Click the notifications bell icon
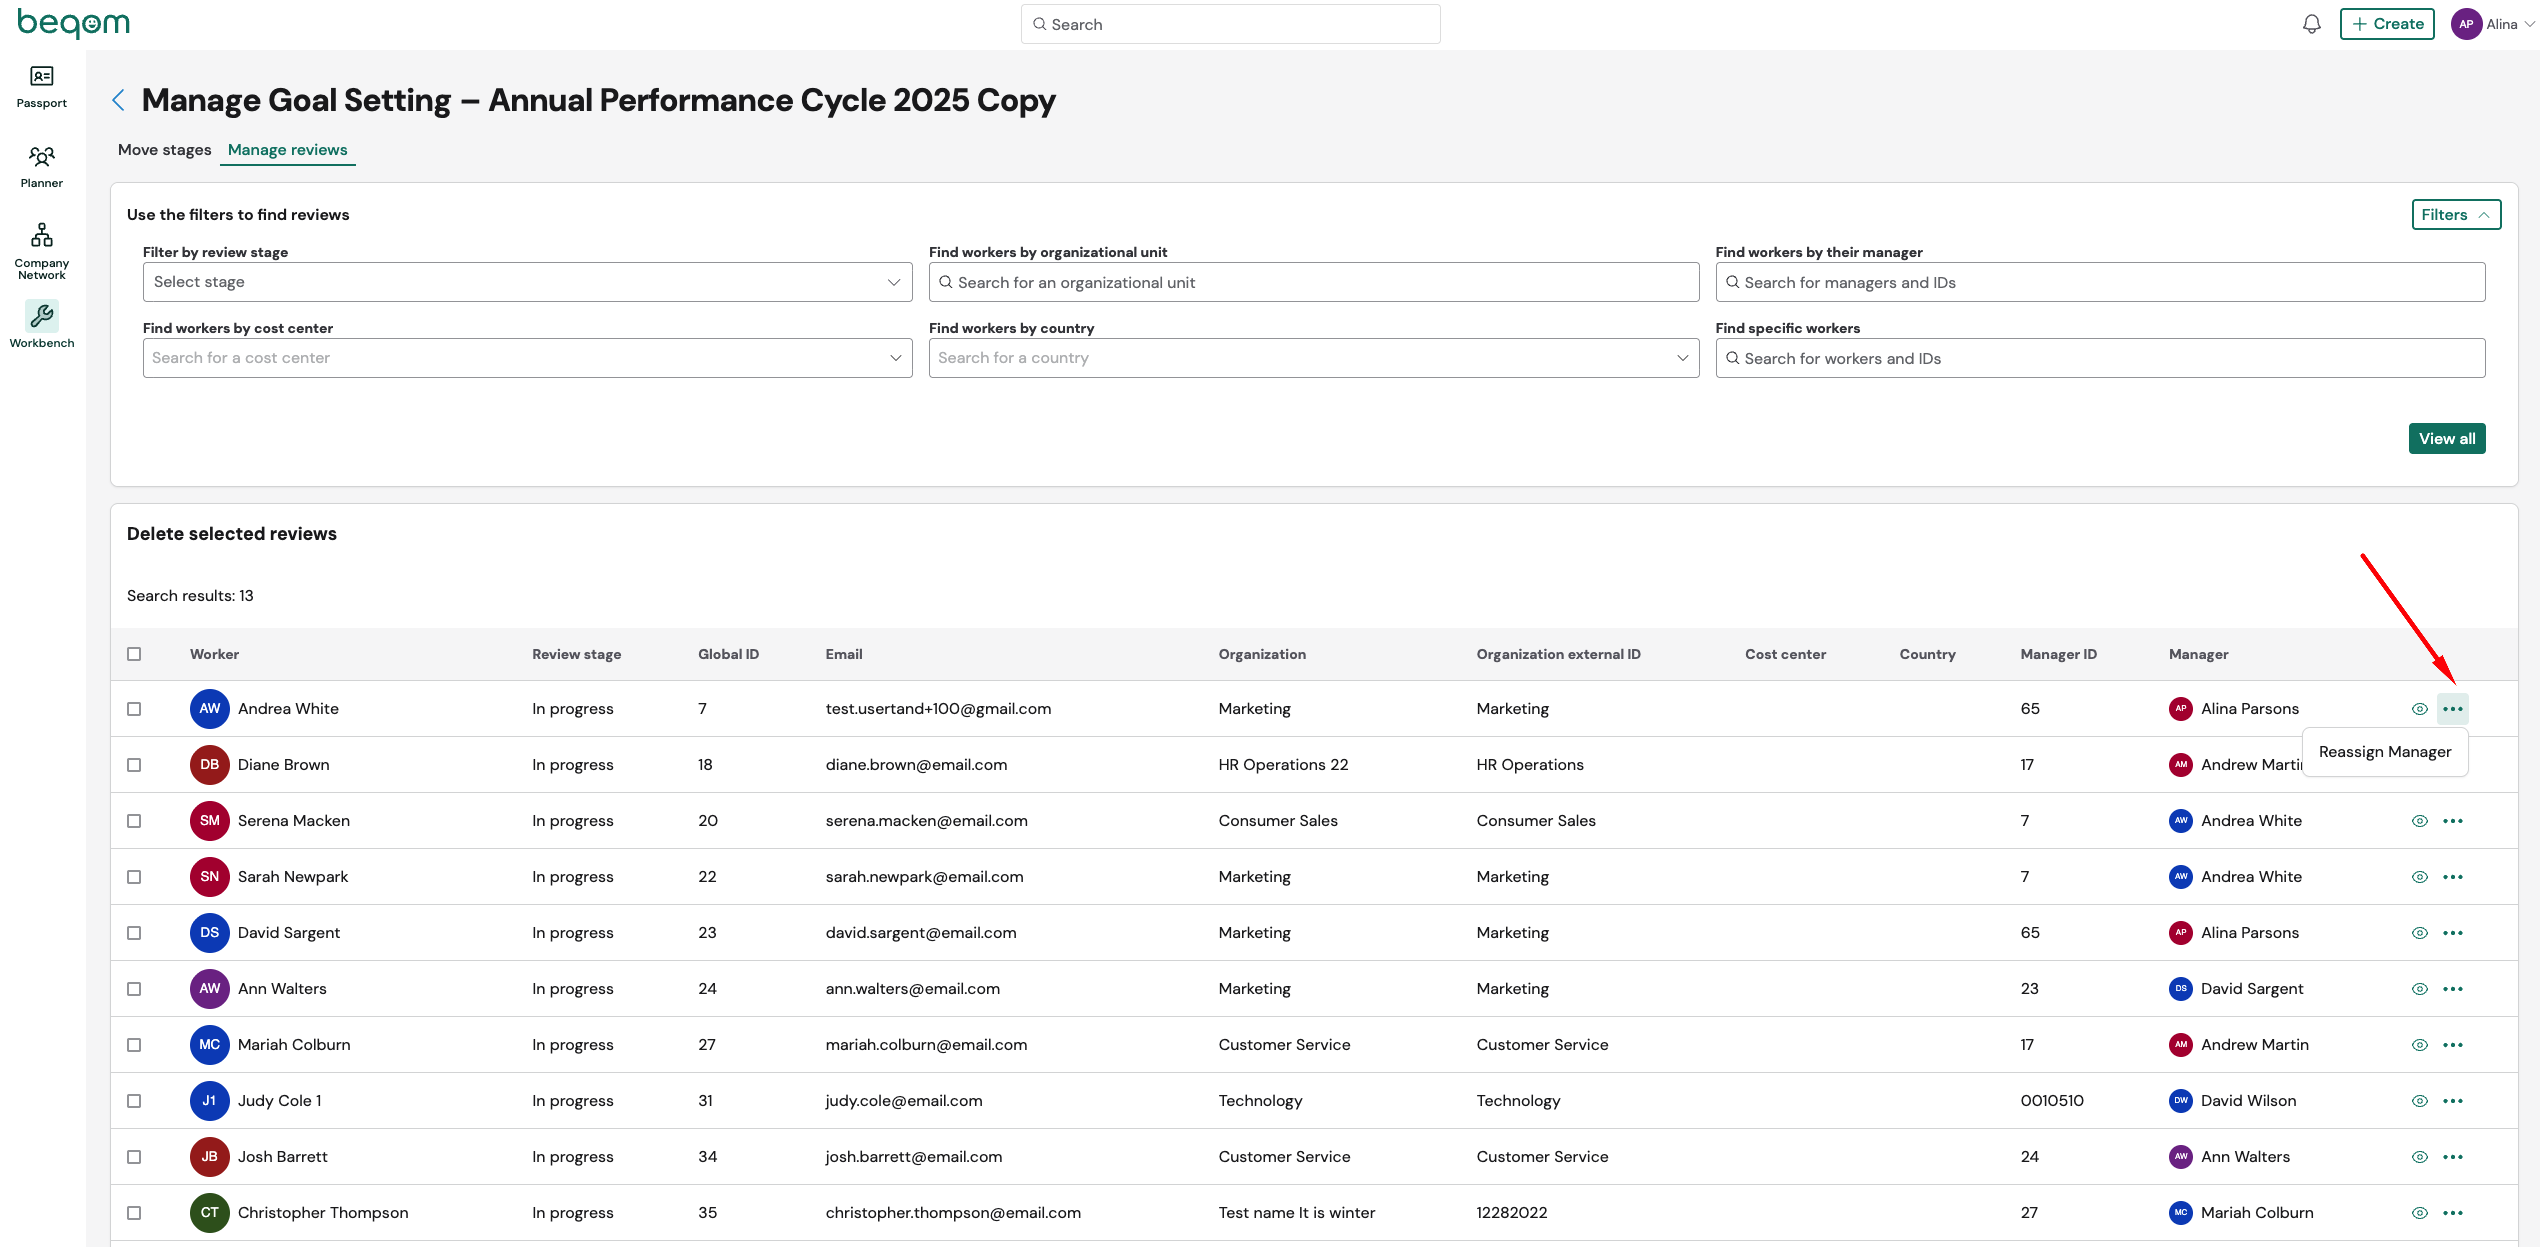Viewport: 2540px width, 1247px height. pyautogui.click(x=2311, y=24)
